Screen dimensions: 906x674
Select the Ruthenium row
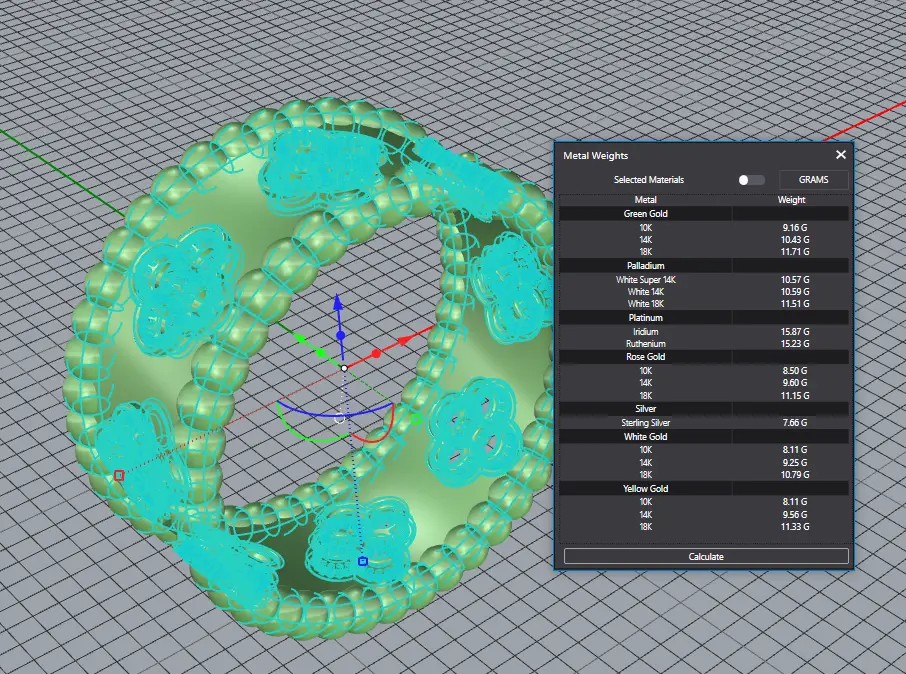703,343
